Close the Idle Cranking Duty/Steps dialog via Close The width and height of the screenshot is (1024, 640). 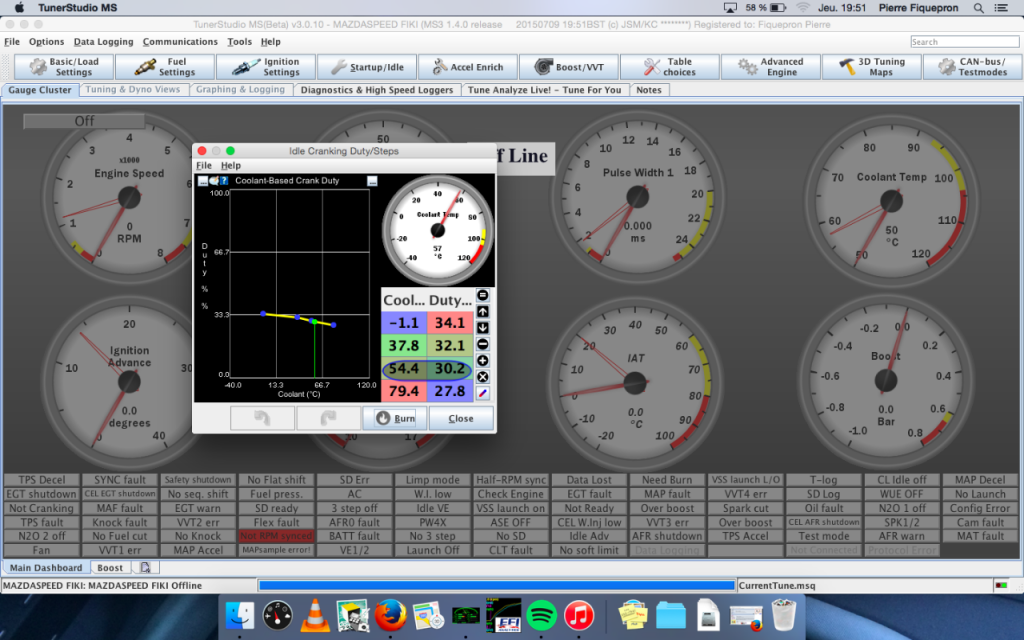(x=461, y=418)
